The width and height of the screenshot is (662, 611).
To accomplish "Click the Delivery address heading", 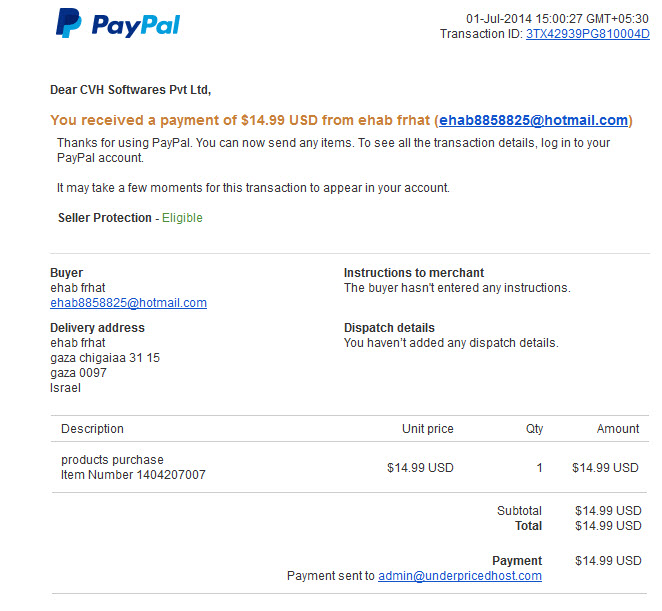I will tap(97, 328).
